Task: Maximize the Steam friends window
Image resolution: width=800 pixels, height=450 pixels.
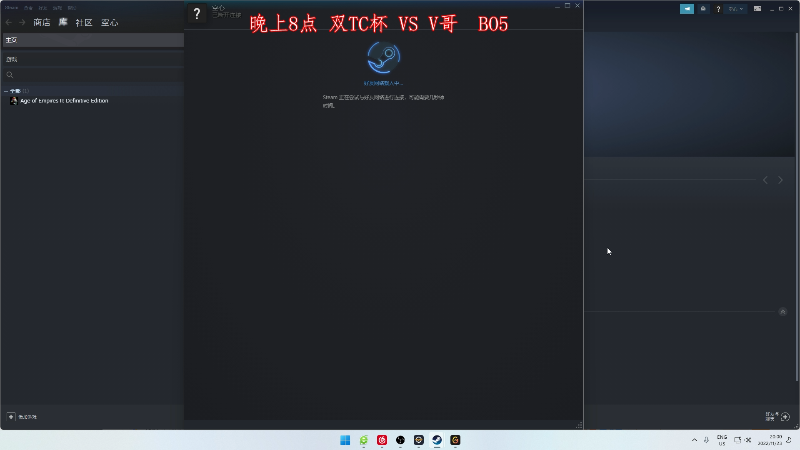Action: click(x=567, y=6)
